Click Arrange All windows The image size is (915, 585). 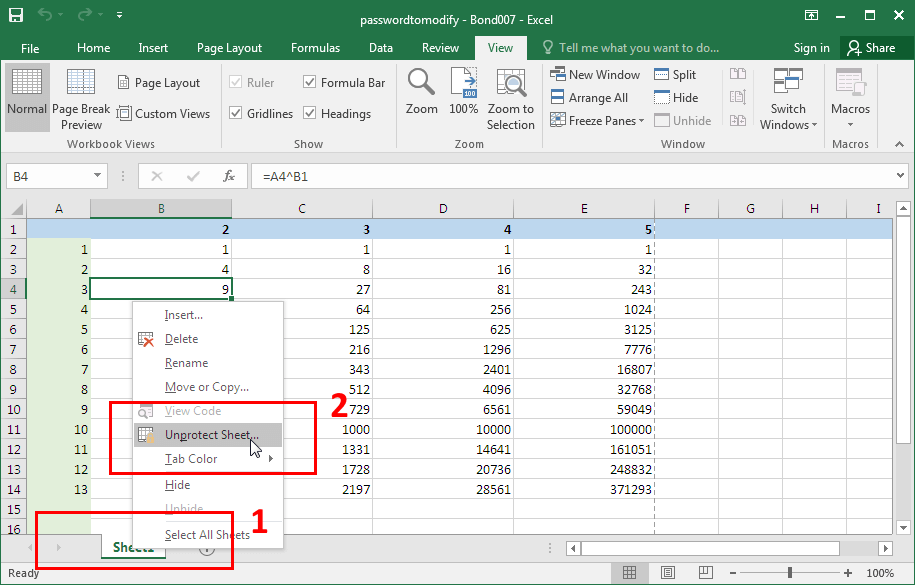589,98
